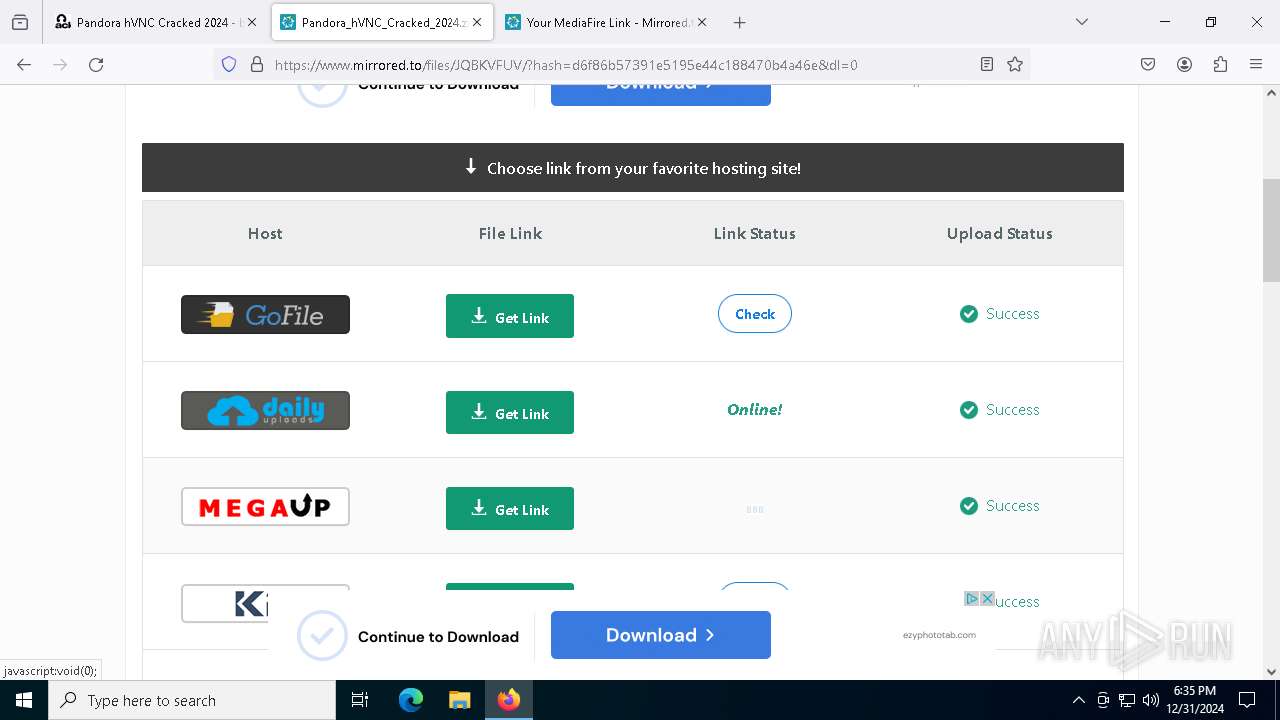Click the Upload Status column header
Viewport: 1280px width, 720px height.
tap(1000, 233)
